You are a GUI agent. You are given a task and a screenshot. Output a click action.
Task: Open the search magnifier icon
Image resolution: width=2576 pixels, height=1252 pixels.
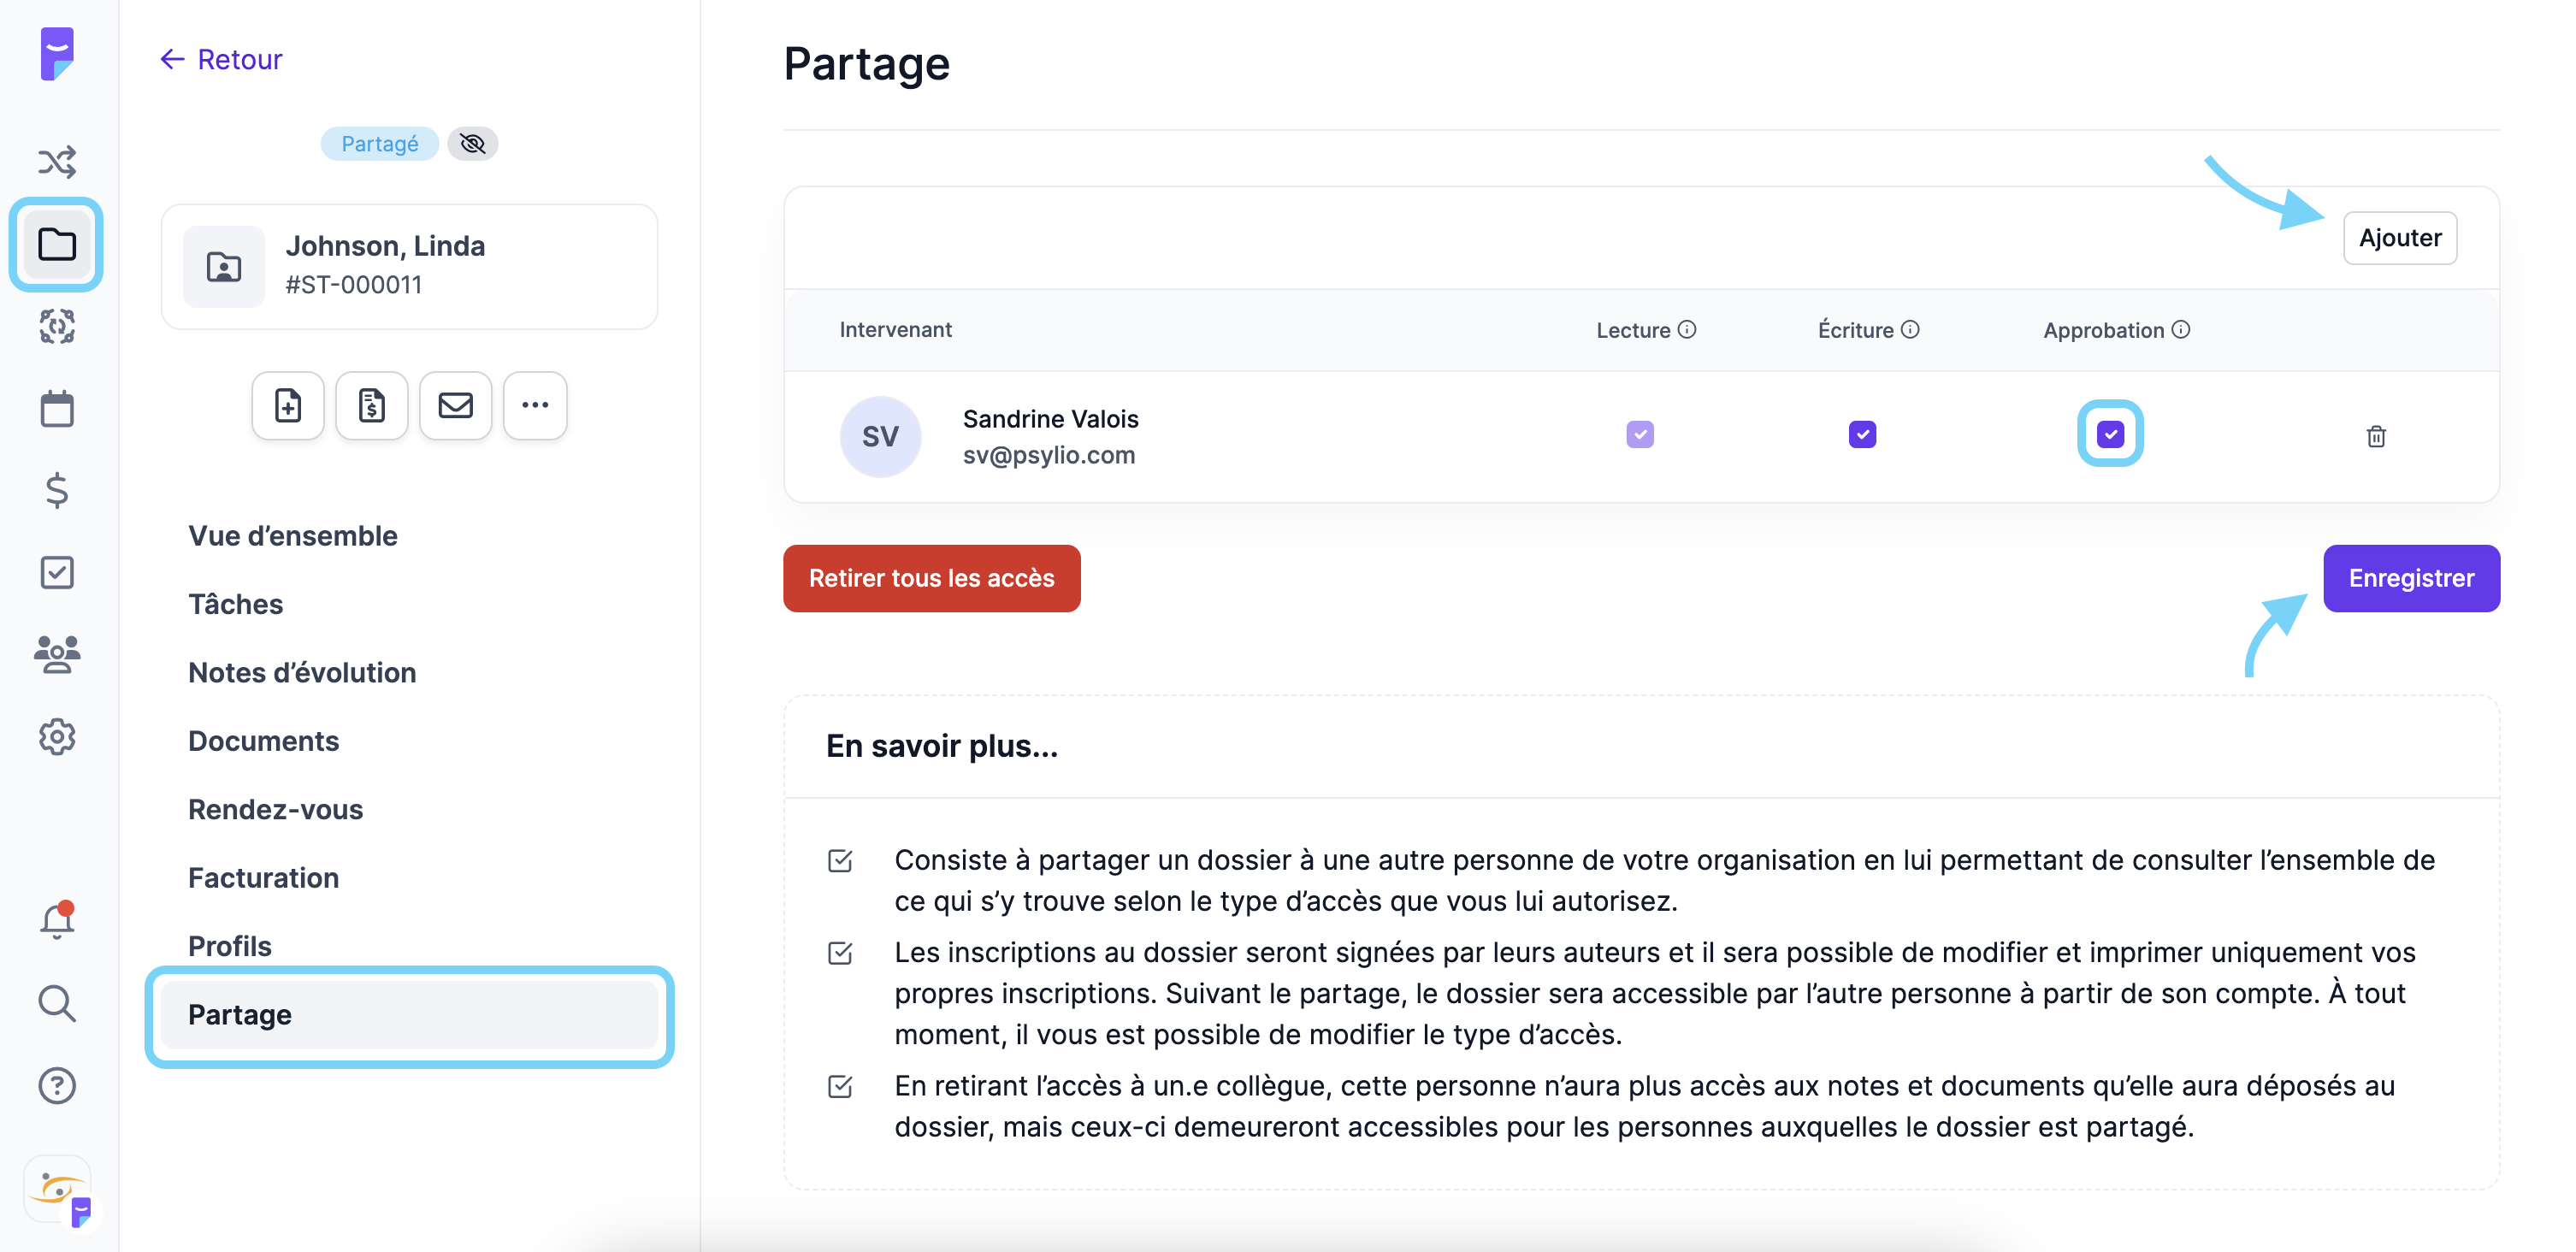click(57, 1003)
